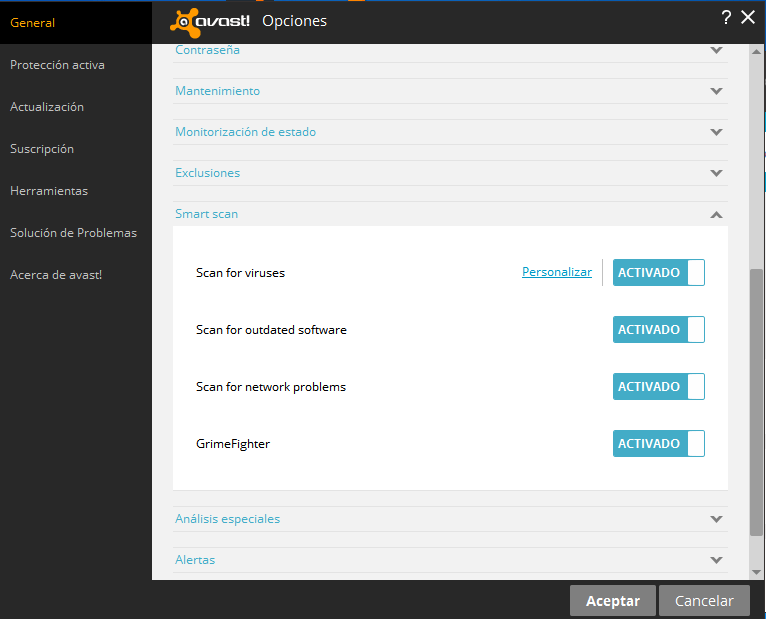This screenshot has height=619, width=766.
Task: Switch to Herramientas tab
Action: click(49, 191)
